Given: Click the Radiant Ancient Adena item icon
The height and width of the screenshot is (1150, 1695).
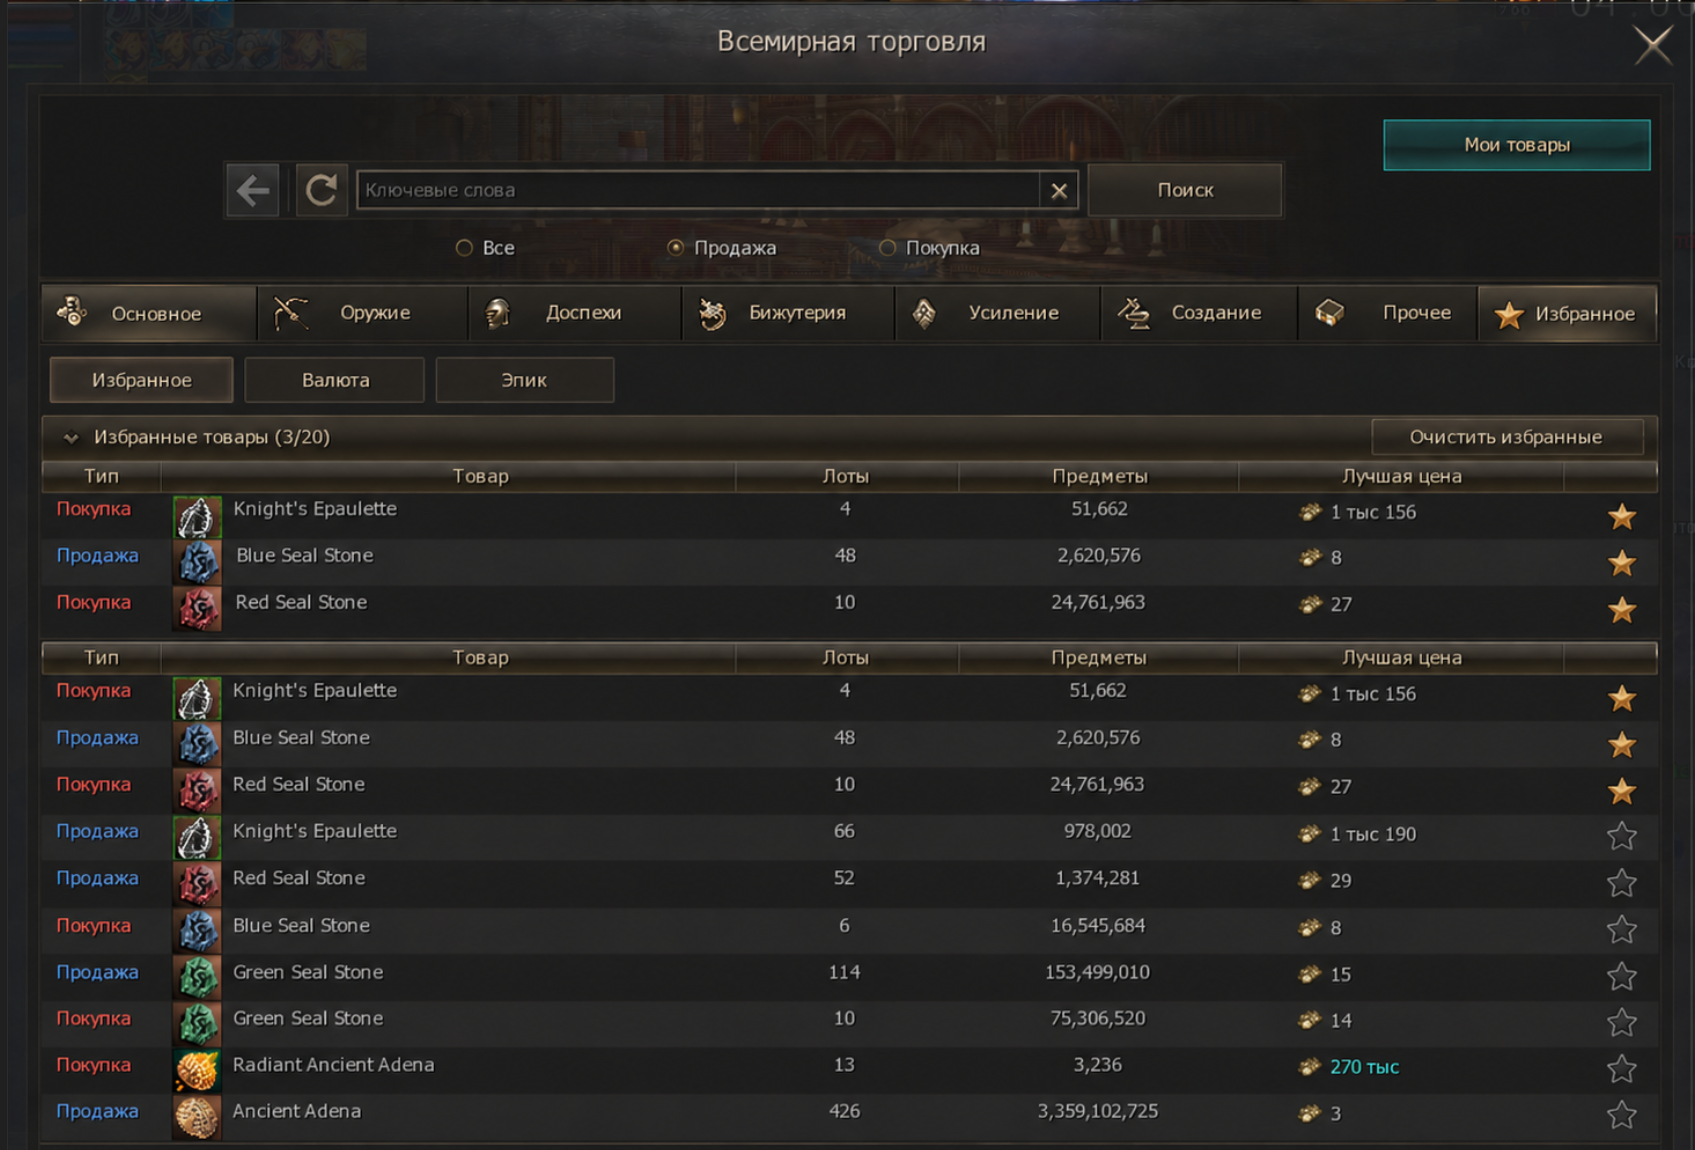Looking at the screenshot, I should click(197, 1069).
